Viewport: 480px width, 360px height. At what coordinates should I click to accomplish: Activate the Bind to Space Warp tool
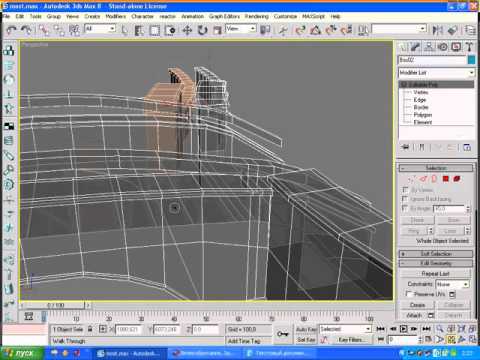click(x=74, y=30)
